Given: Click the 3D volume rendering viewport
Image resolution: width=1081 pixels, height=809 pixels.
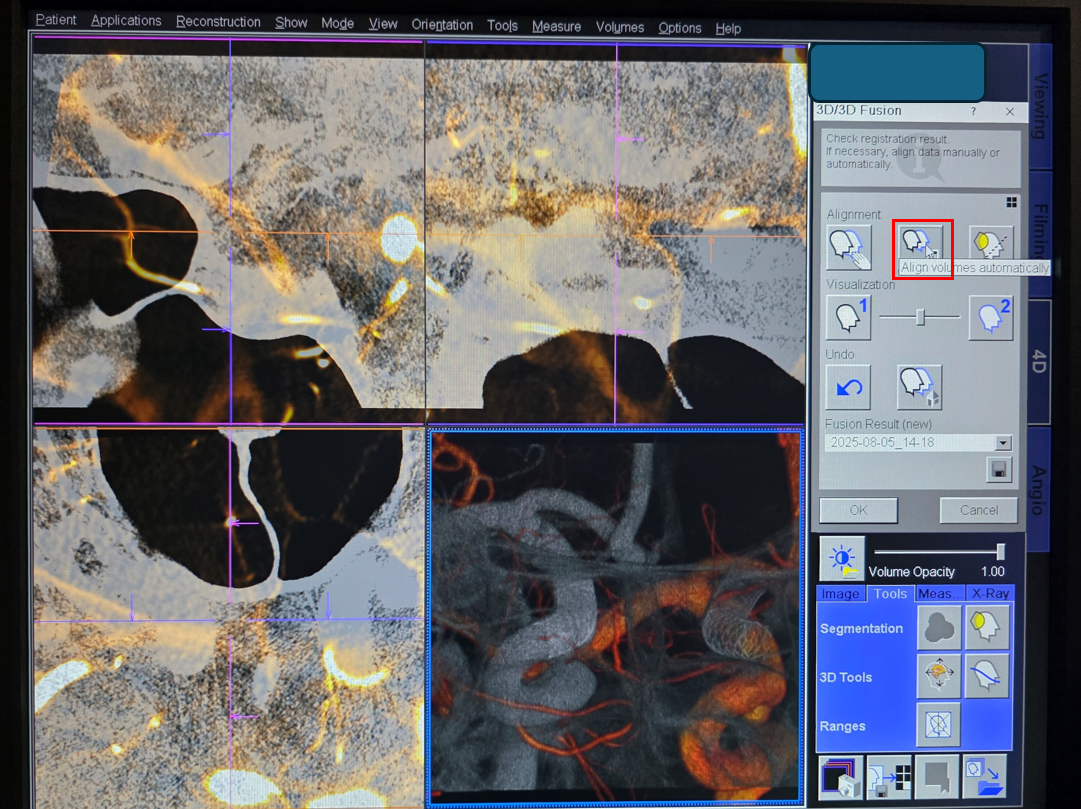Looking at the screenshot, I should (615, 617).
